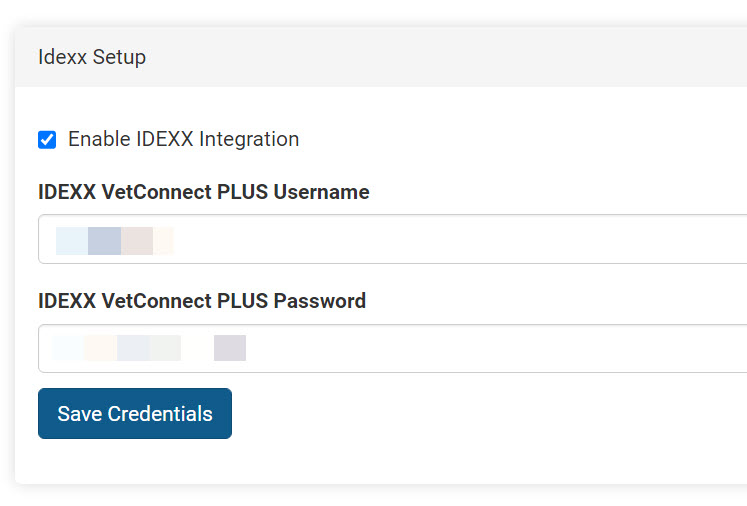
Task: Click the "IDEXX VetConnect PLUS Username" label
Action: point(203,192)
